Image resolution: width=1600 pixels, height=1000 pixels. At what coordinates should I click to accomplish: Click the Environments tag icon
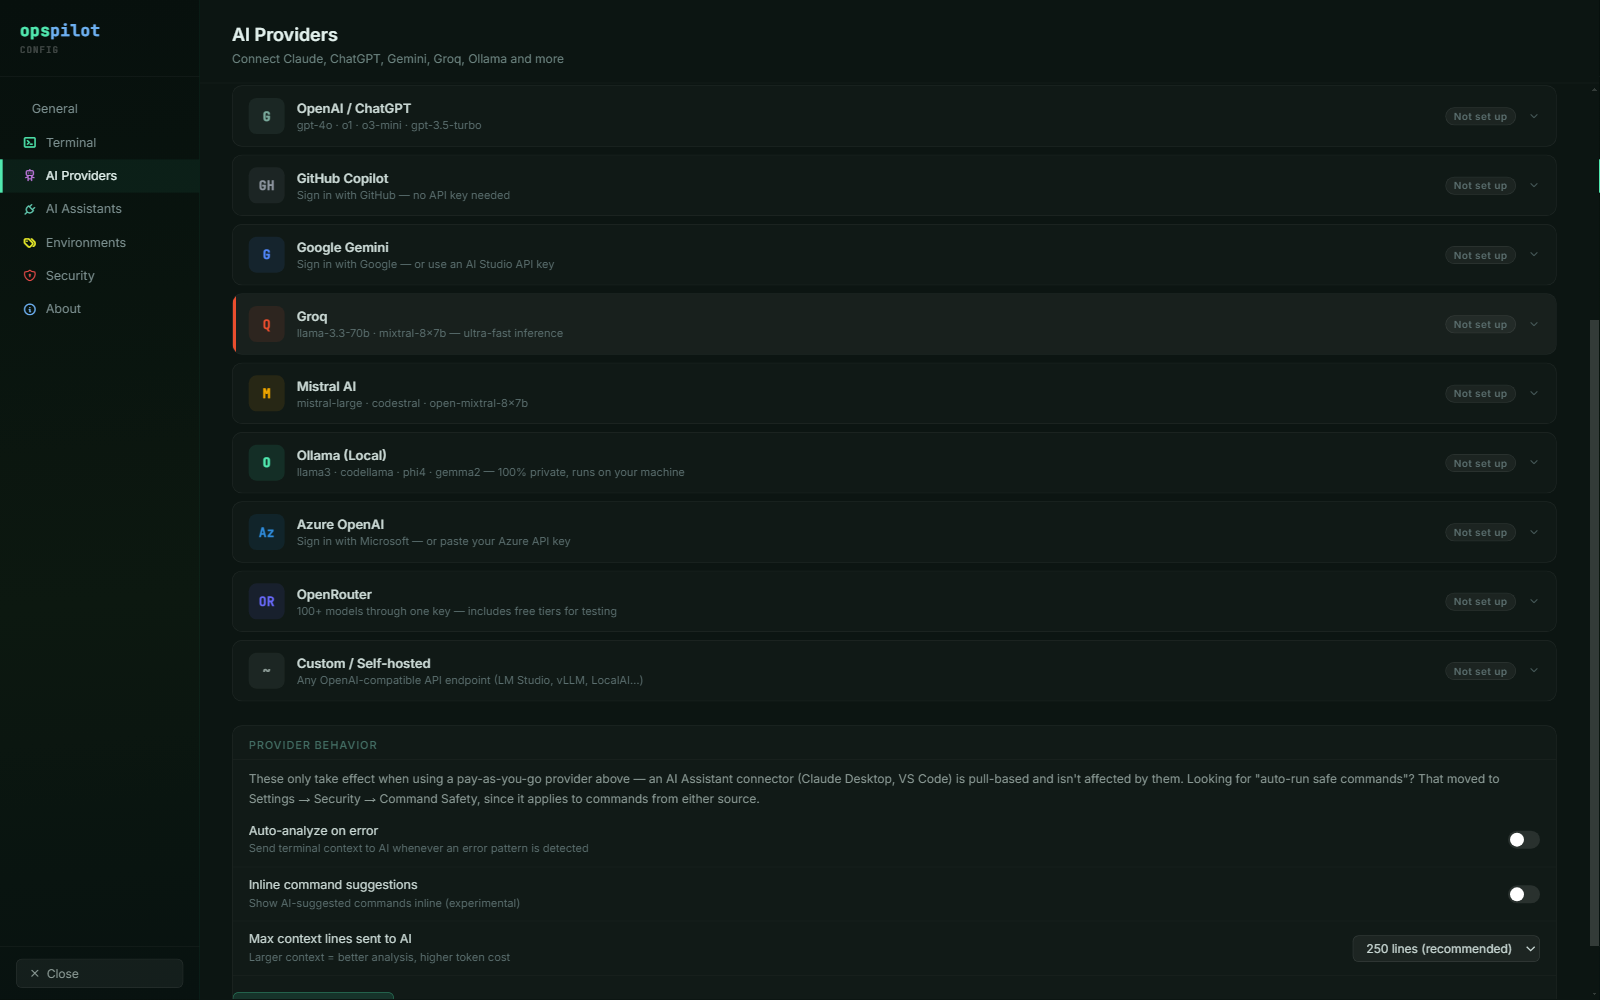[x=30, y=243]
